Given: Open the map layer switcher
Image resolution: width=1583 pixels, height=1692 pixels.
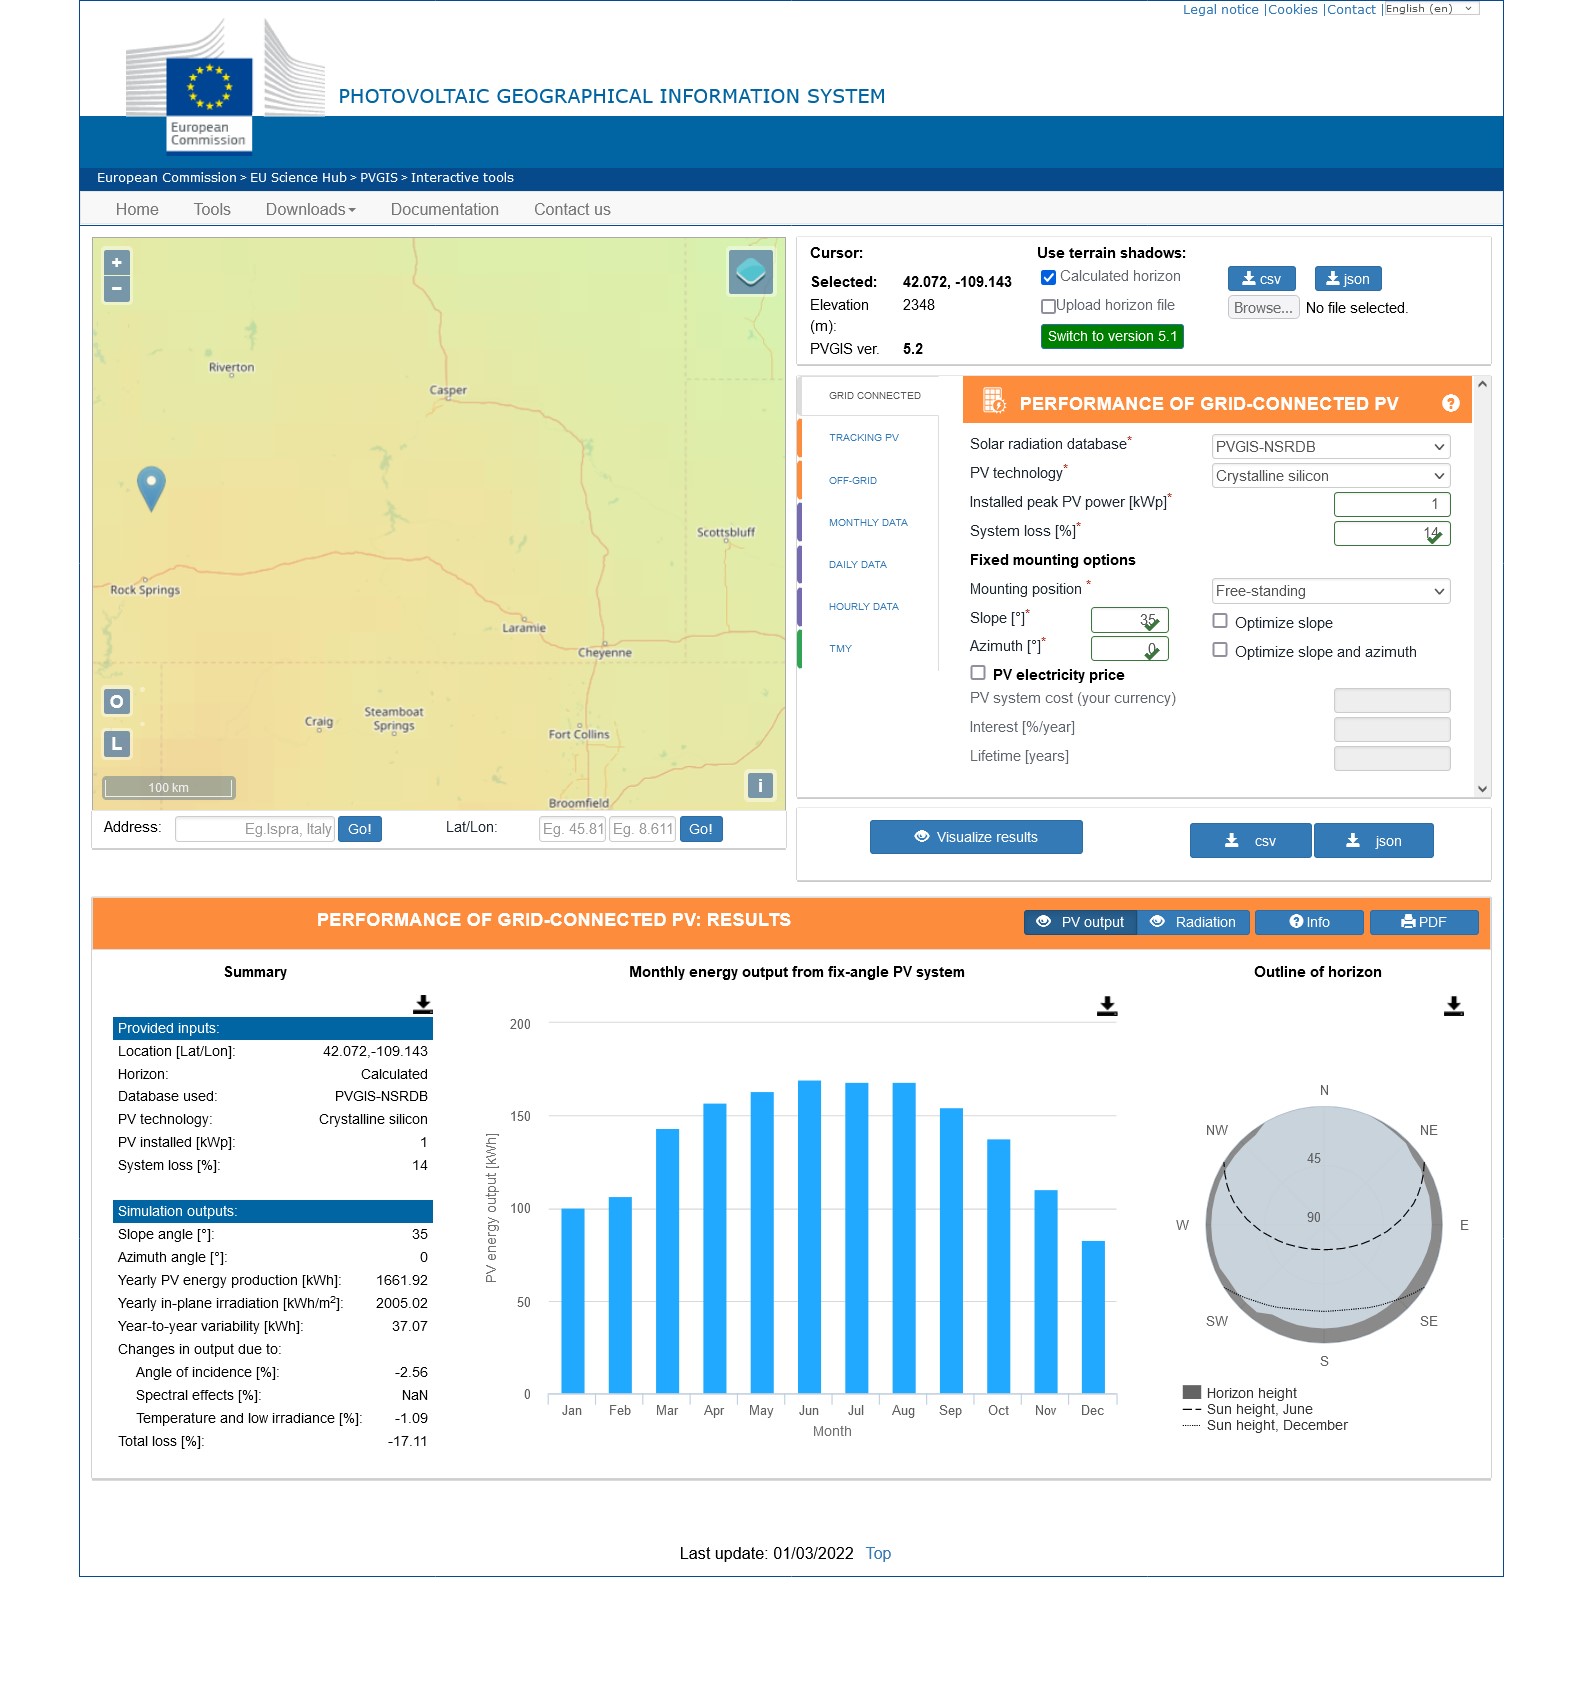Looking at the screenshot, I should [750, 272].
